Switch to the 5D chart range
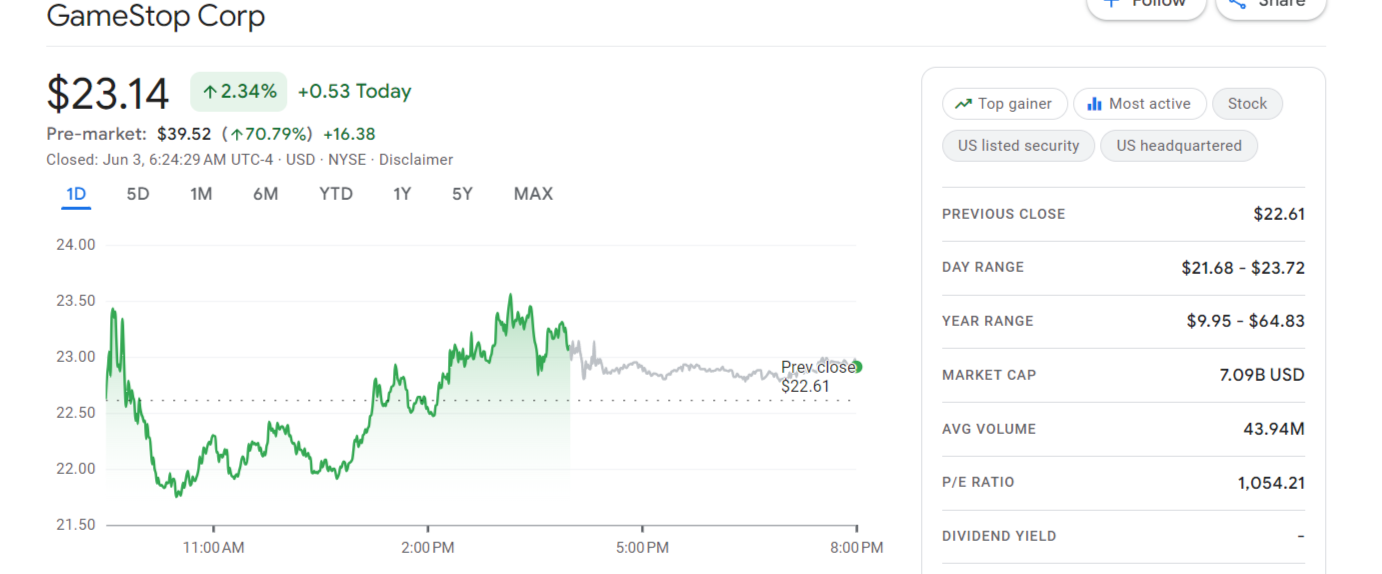This screenshot has width=1382, height=574. coord(138,194)
